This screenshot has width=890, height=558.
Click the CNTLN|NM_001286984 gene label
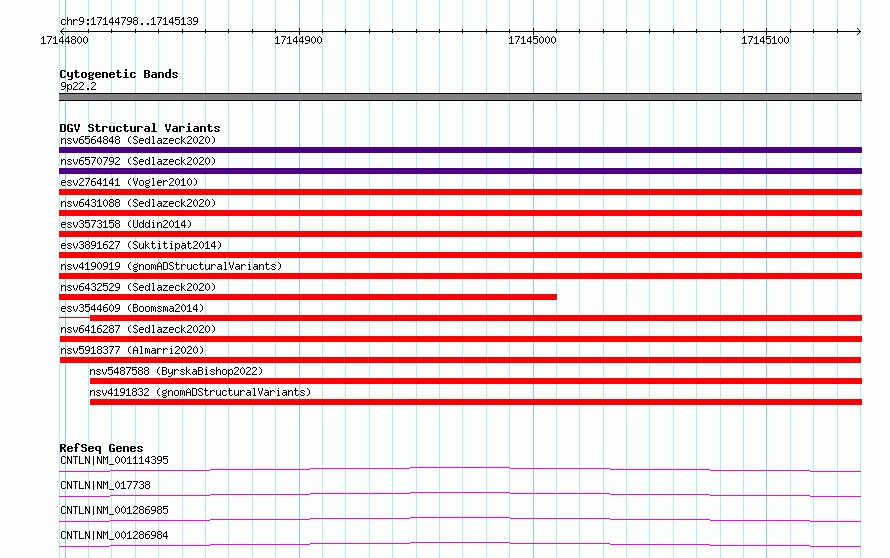[114, 535]
